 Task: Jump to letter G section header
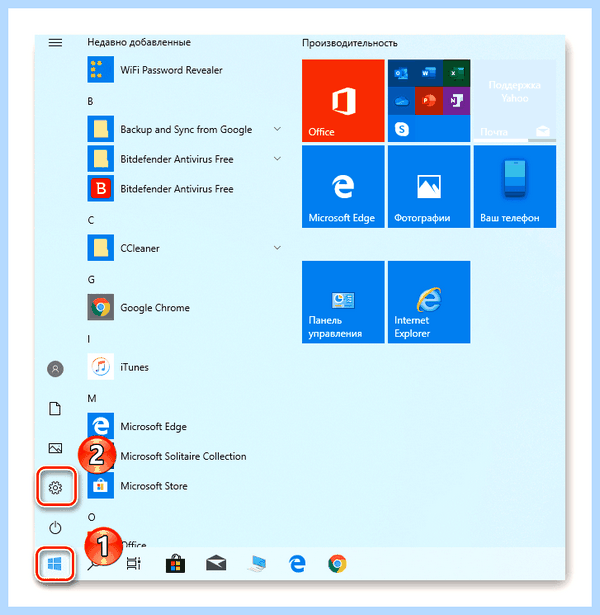coord(91,279)
